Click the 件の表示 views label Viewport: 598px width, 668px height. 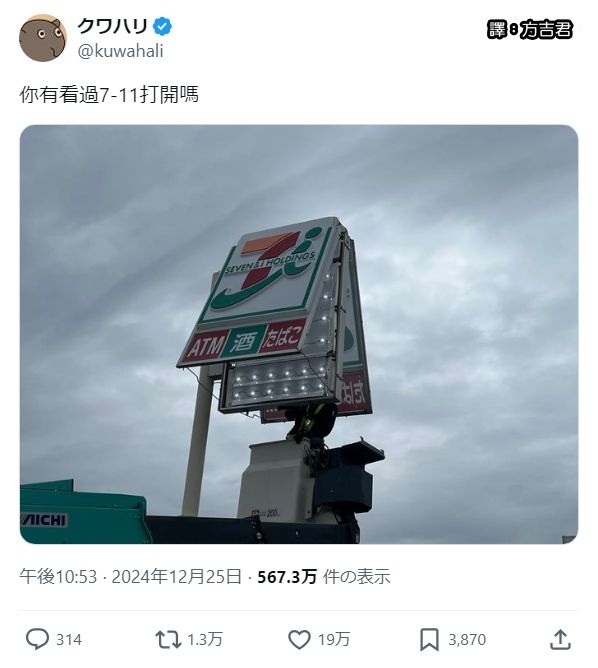tap(356, 576)
